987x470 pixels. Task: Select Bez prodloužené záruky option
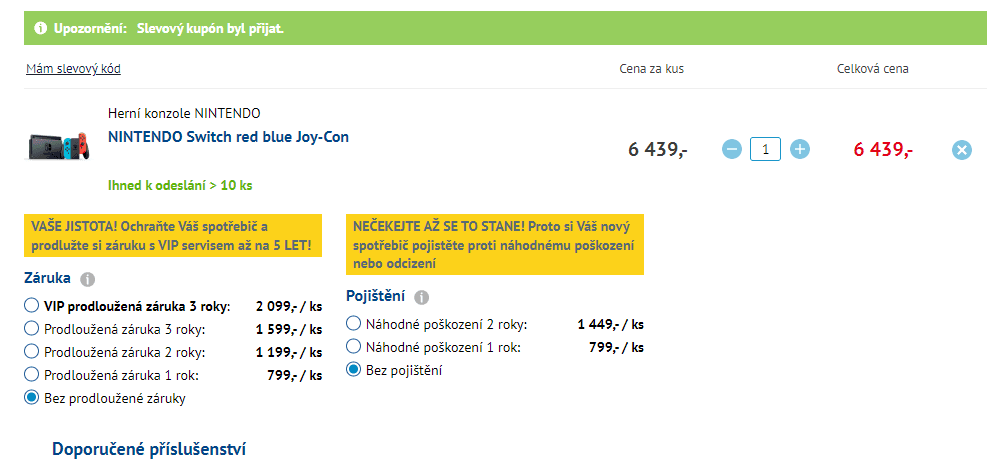click(x=31, y=397)
